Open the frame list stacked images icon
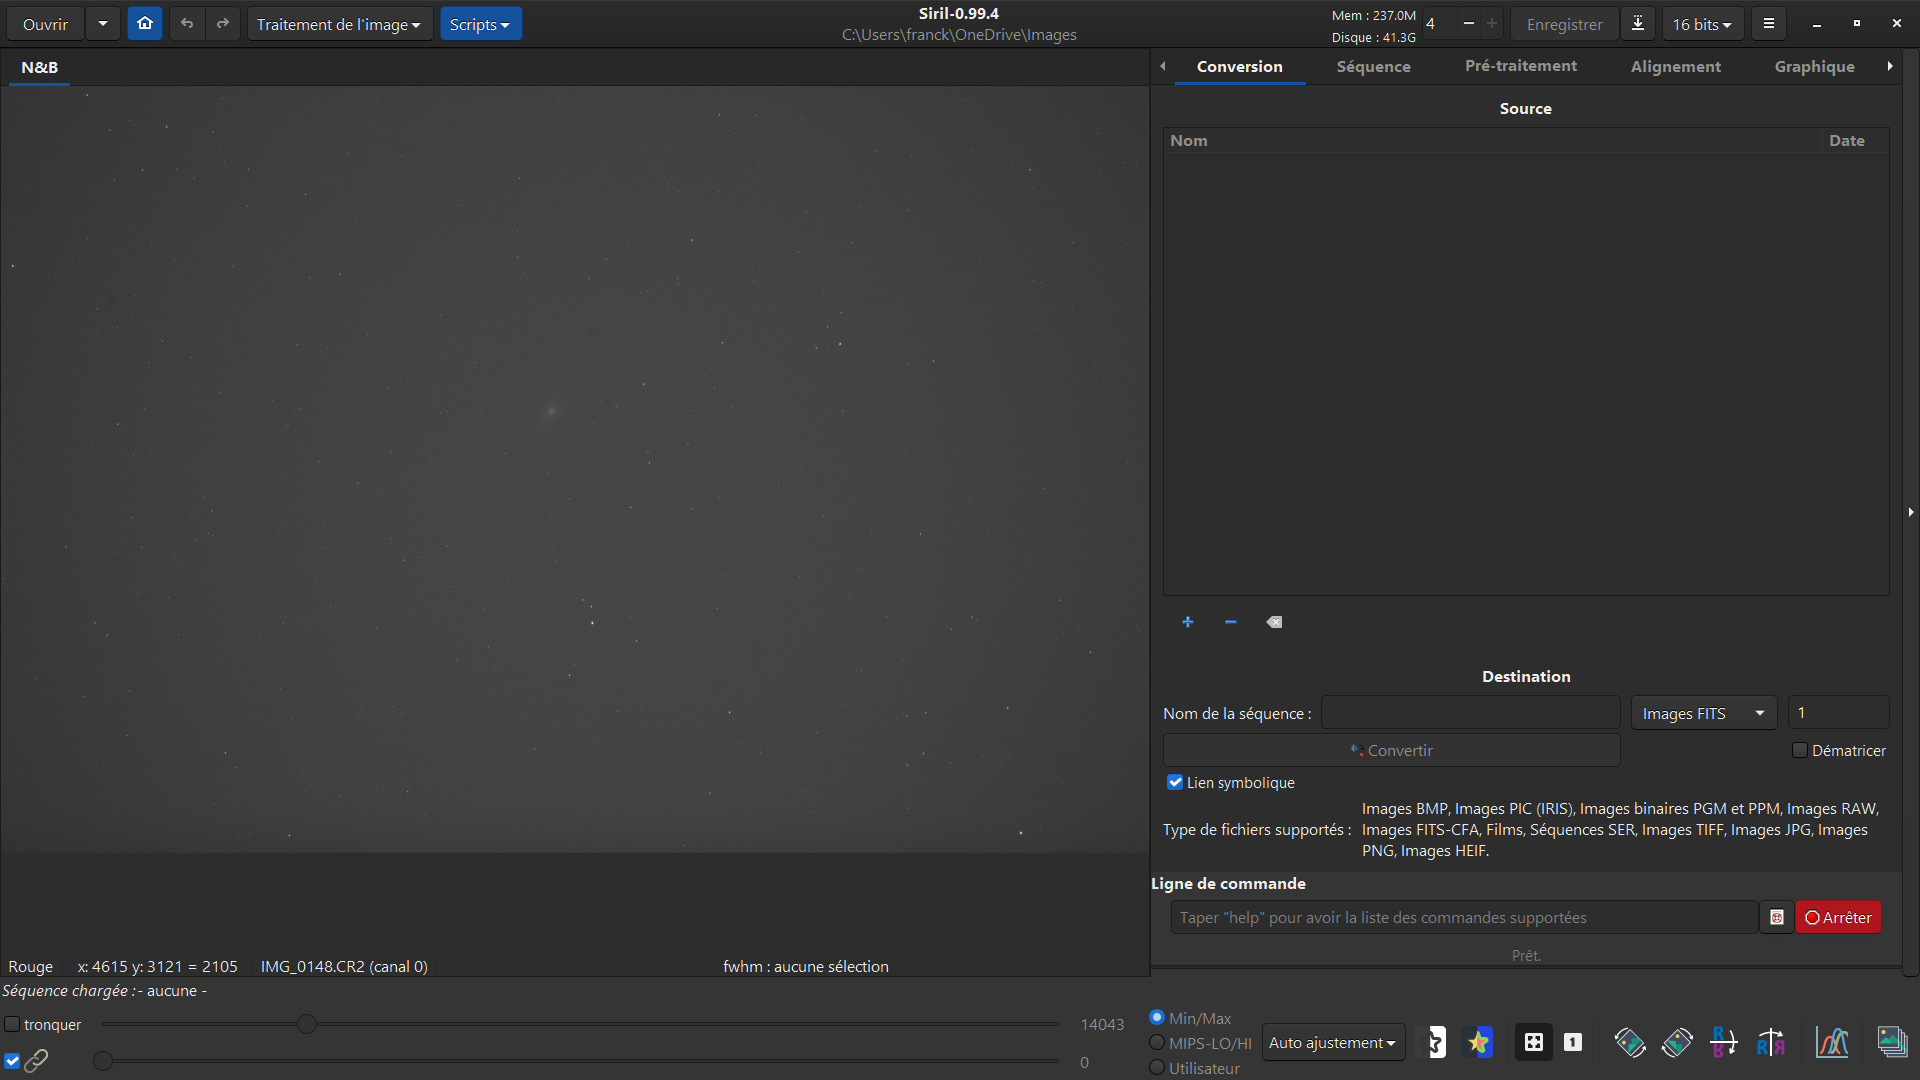1920x1080 pixels. (1891, 1042)
